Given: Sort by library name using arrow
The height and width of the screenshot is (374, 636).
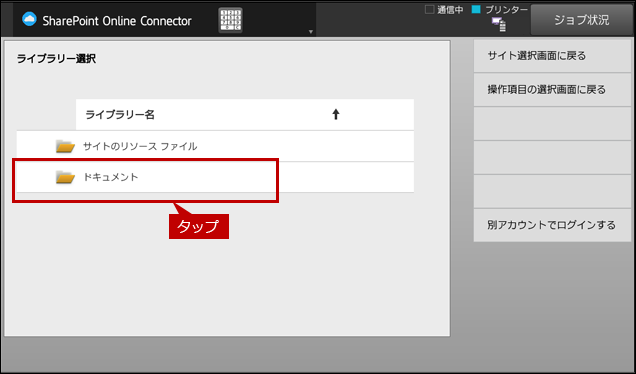Looking at the screenshot, I should [x=335, y=114].
